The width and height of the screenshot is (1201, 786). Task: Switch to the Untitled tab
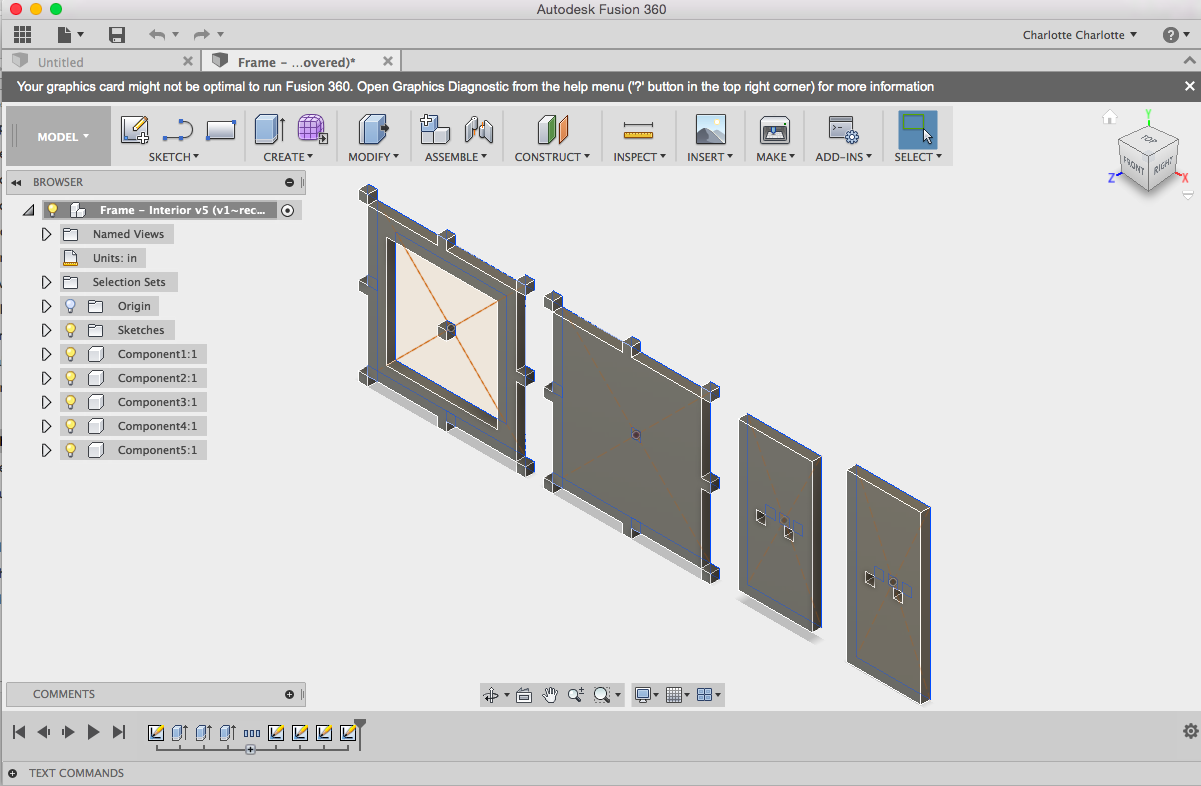coord(61,62)
